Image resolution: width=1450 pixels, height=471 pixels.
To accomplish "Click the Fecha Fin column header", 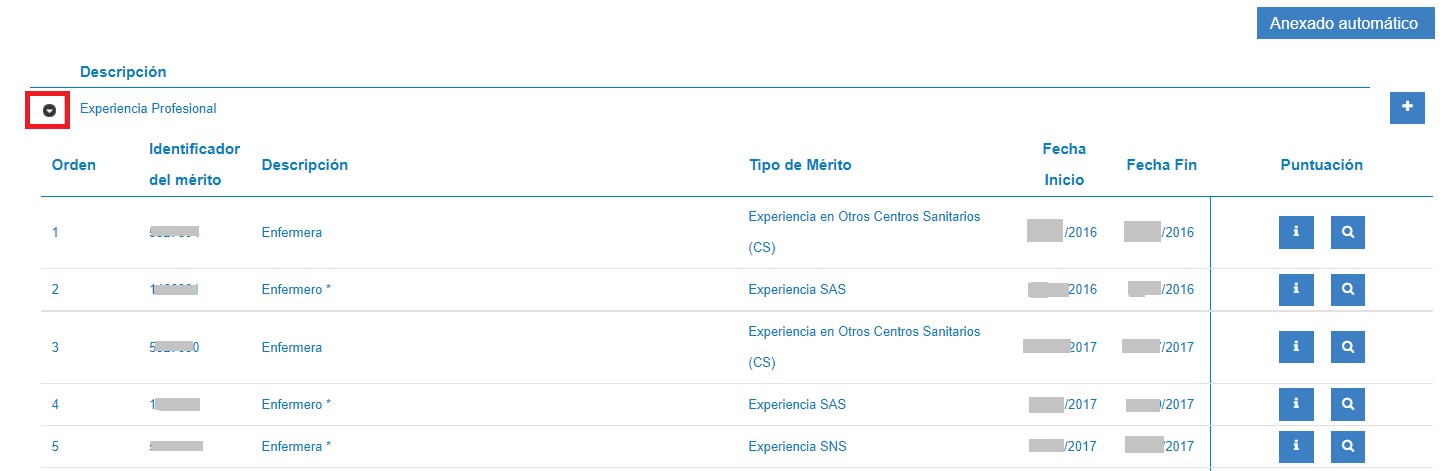I will [x=1161, y=165].
